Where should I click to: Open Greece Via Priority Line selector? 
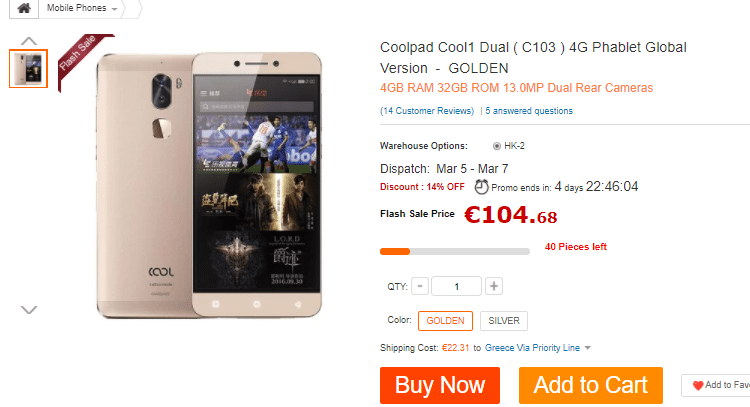point(532,348)
